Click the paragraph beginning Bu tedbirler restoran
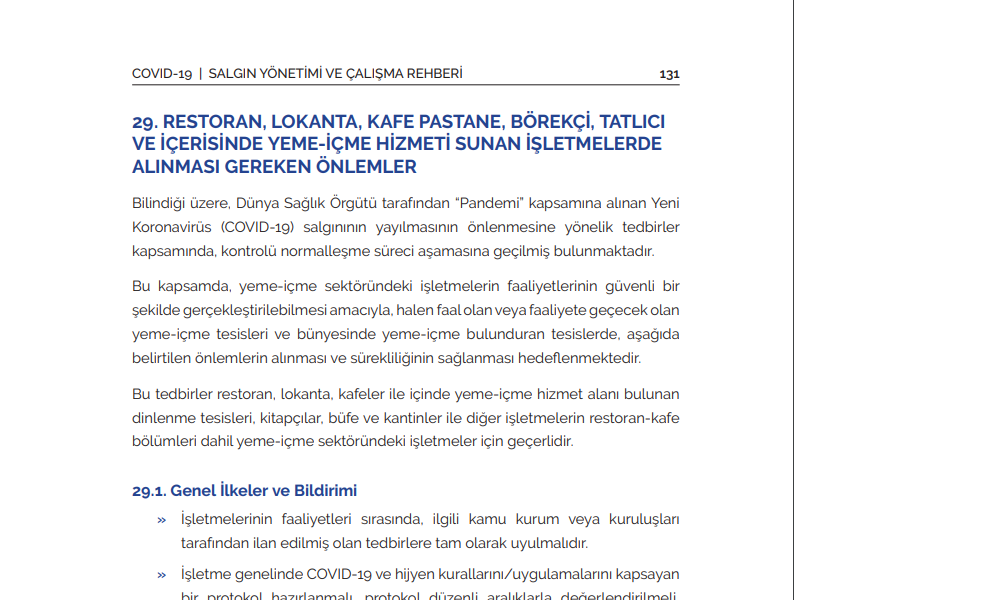This screenshot has height=600, width=1000. pos(405,418)
